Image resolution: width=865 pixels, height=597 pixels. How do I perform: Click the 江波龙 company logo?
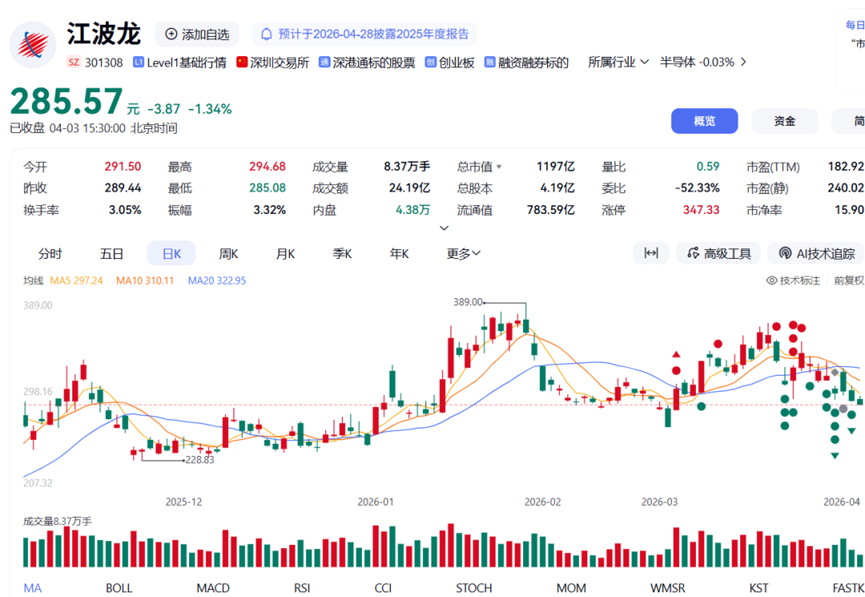[x=33, y=44]
